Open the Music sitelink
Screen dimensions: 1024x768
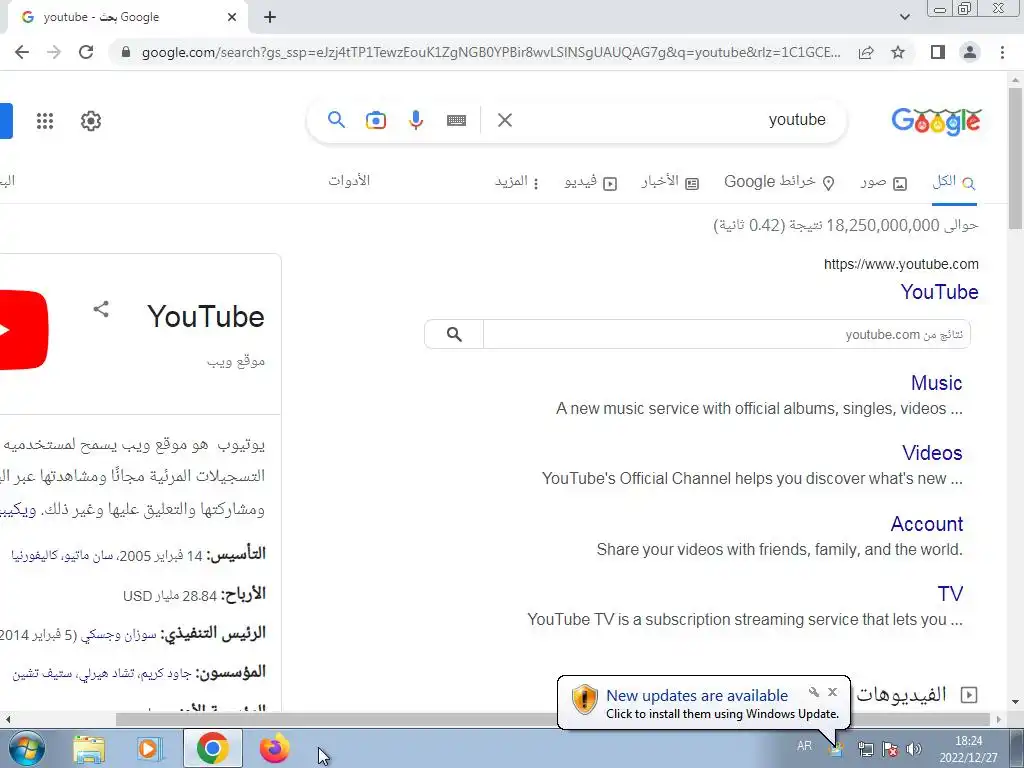pyautogui.click(x=936, y=383)
